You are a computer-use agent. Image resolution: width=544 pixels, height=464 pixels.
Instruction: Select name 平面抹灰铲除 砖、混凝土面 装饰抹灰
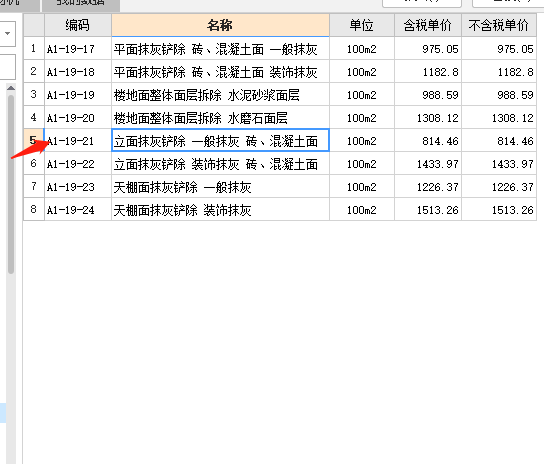(x=220, y=71)
